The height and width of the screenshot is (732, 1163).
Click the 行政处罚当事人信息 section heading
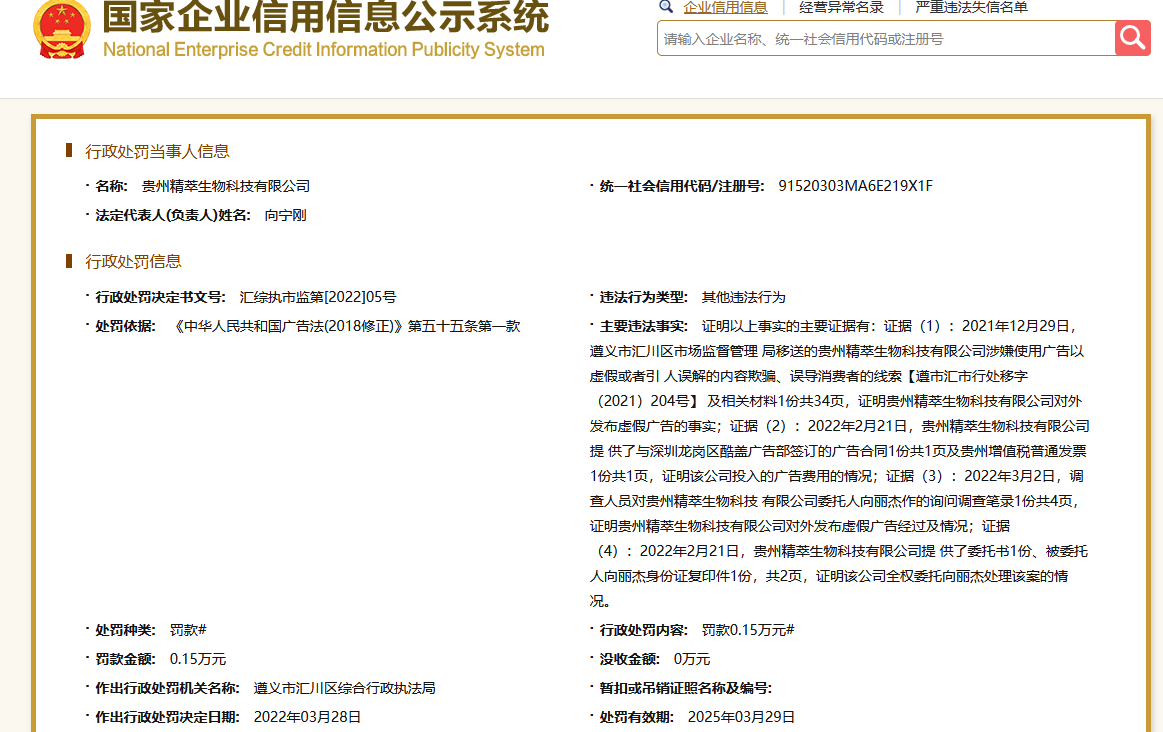(157, 151)
